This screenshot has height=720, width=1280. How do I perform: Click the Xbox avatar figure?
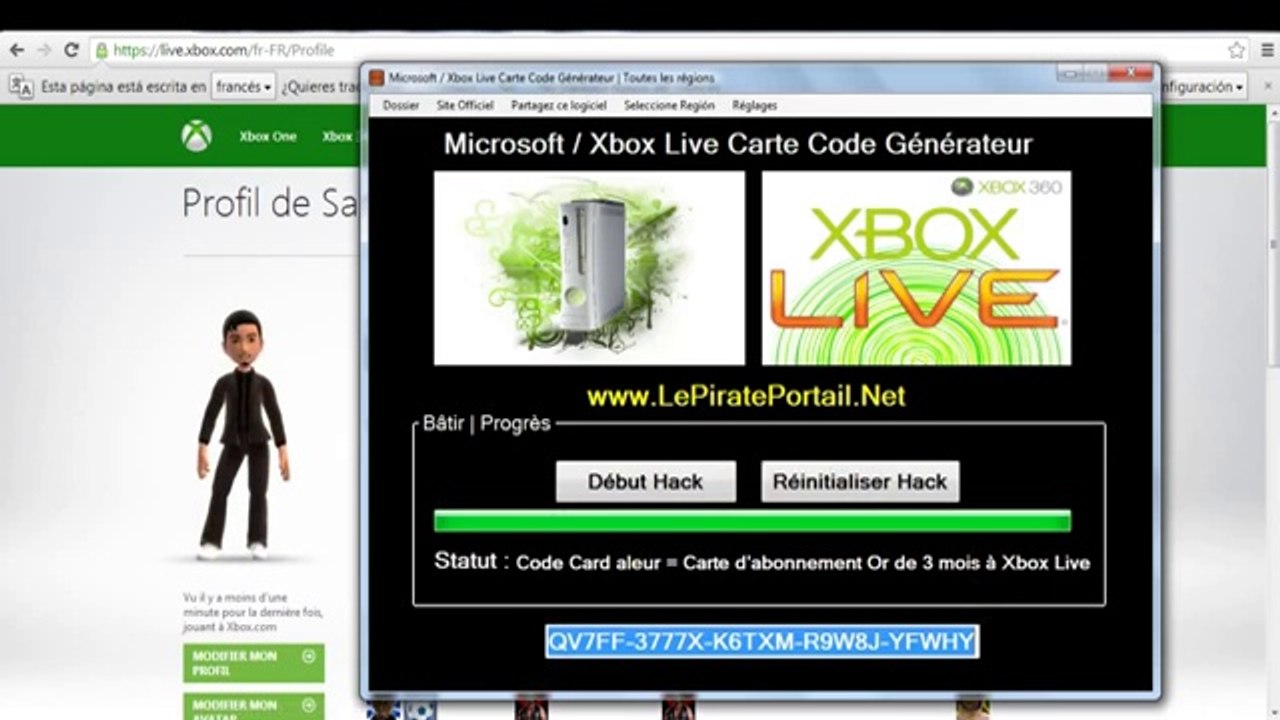click(243, 435)
